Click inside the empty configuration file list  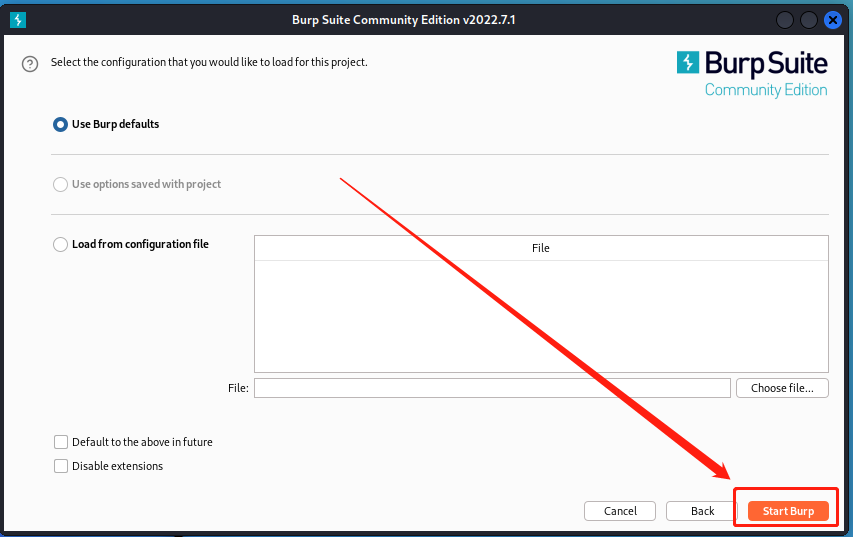coord(541,316)
